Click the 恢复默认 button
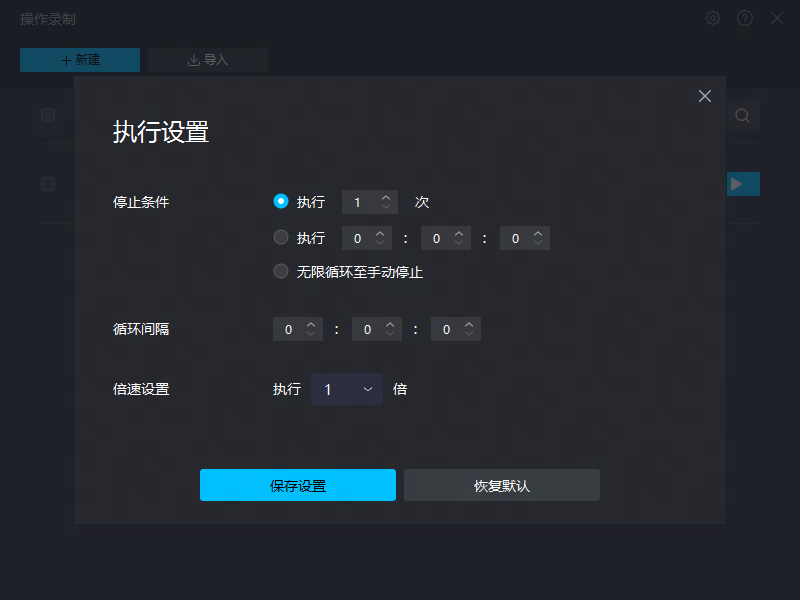This screenshot has height=600, width=800. point(502,485)
